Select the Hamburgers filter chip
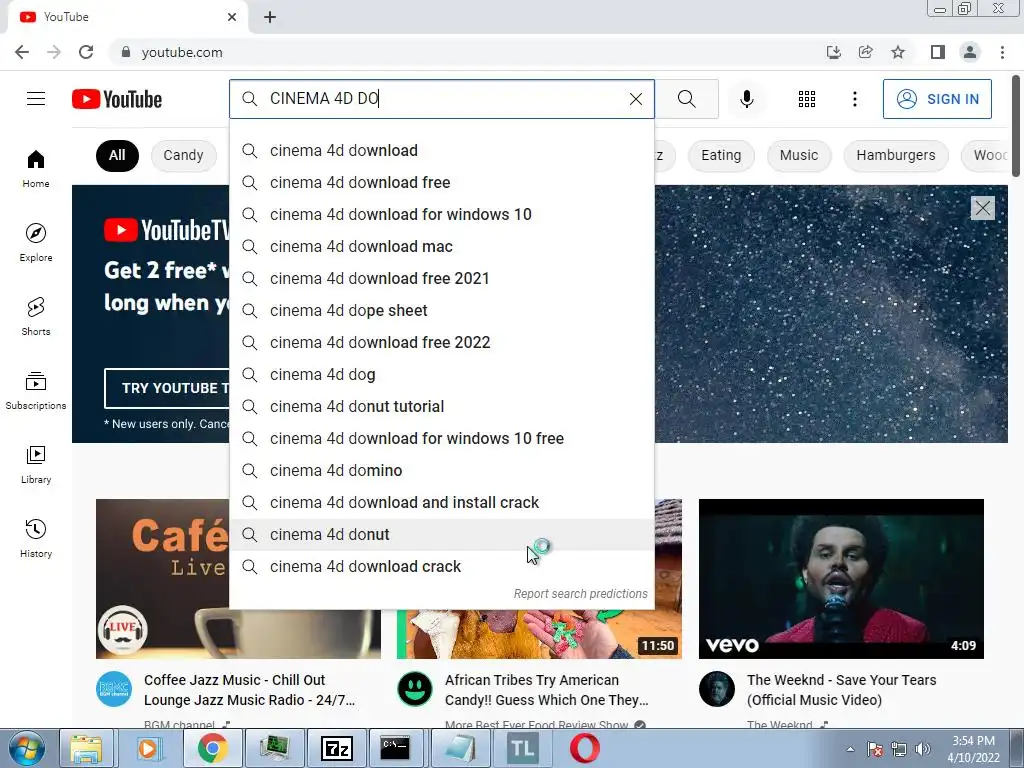 [x=895, y=155]
